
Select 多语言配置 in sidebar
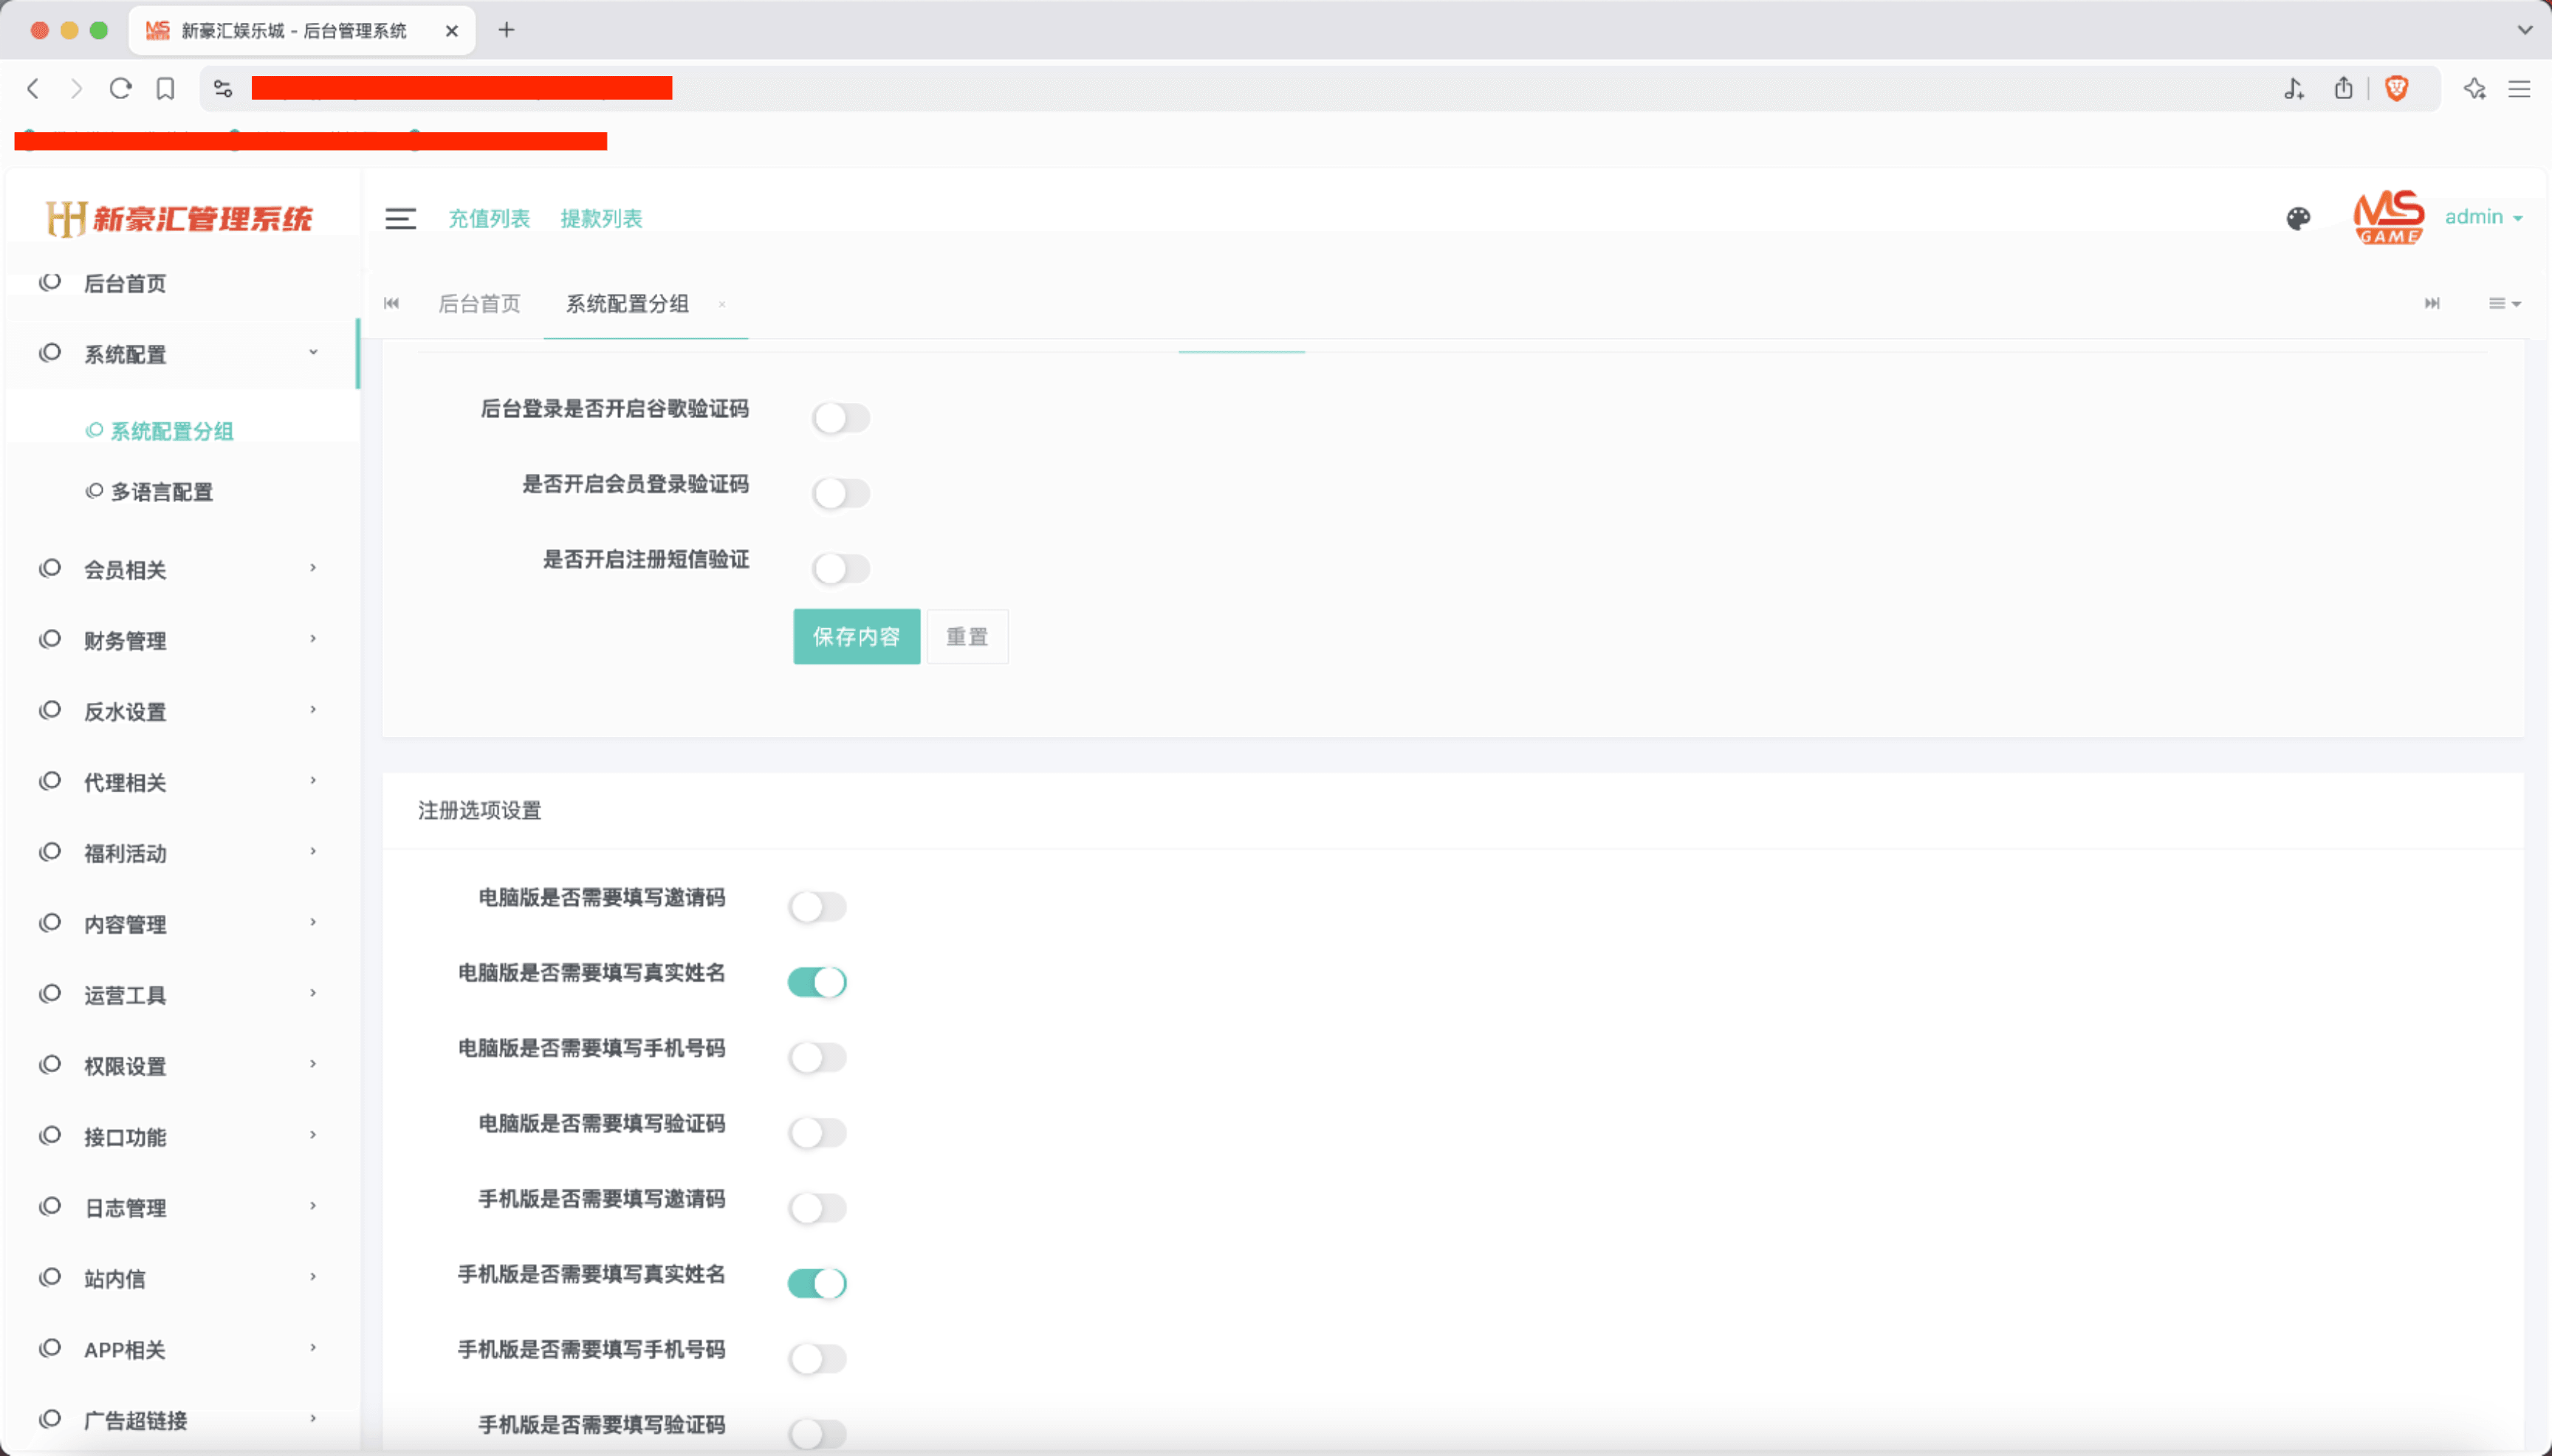(x=161, y=492)
